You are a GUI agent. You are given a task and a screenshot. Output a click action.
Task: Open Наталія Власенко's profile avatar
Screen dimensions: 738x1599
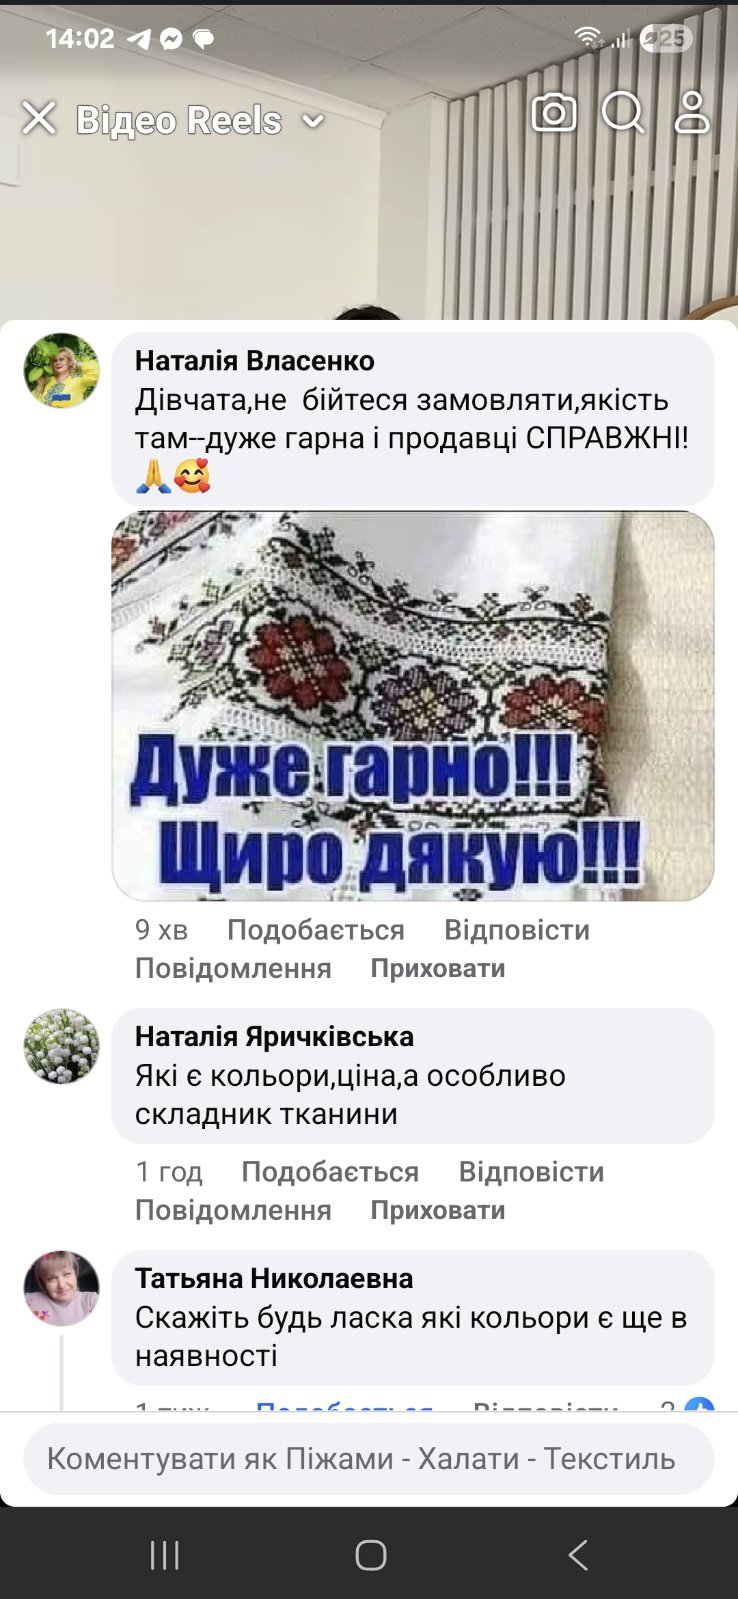click(x=62, y=371)
